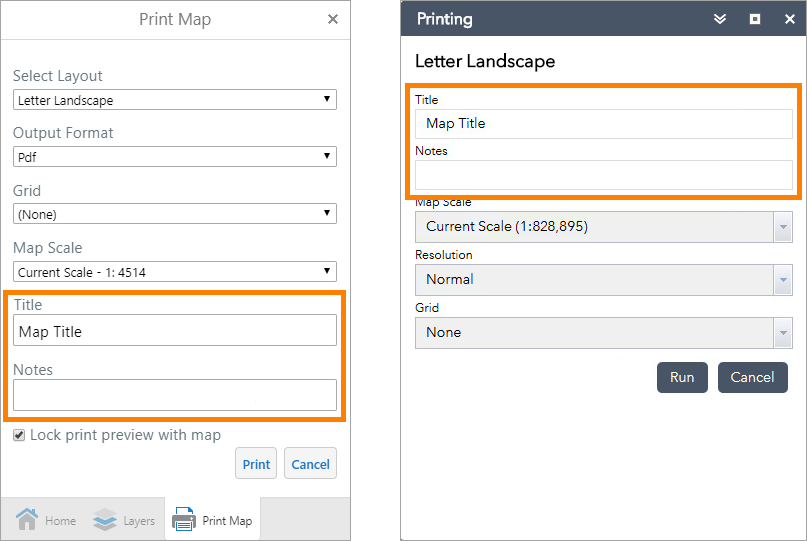
Task: Click the Title field in Printing panel
Action: [603, 124]
